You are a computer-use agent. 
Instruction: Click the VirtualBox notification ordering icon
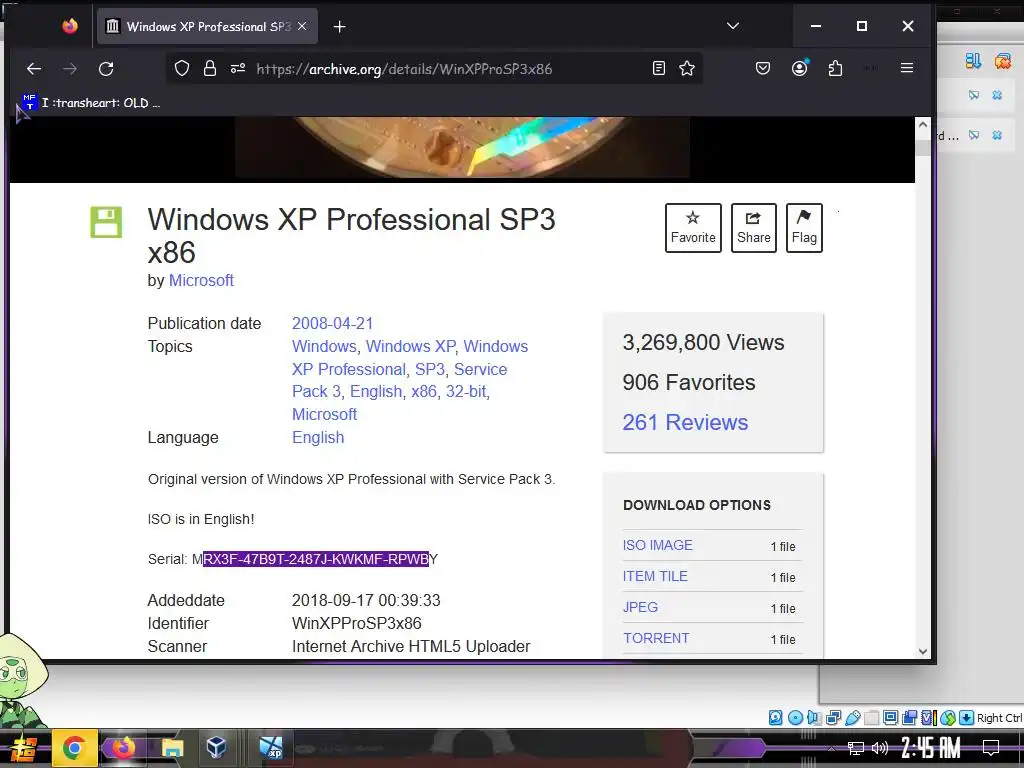(x=973, y=61)
